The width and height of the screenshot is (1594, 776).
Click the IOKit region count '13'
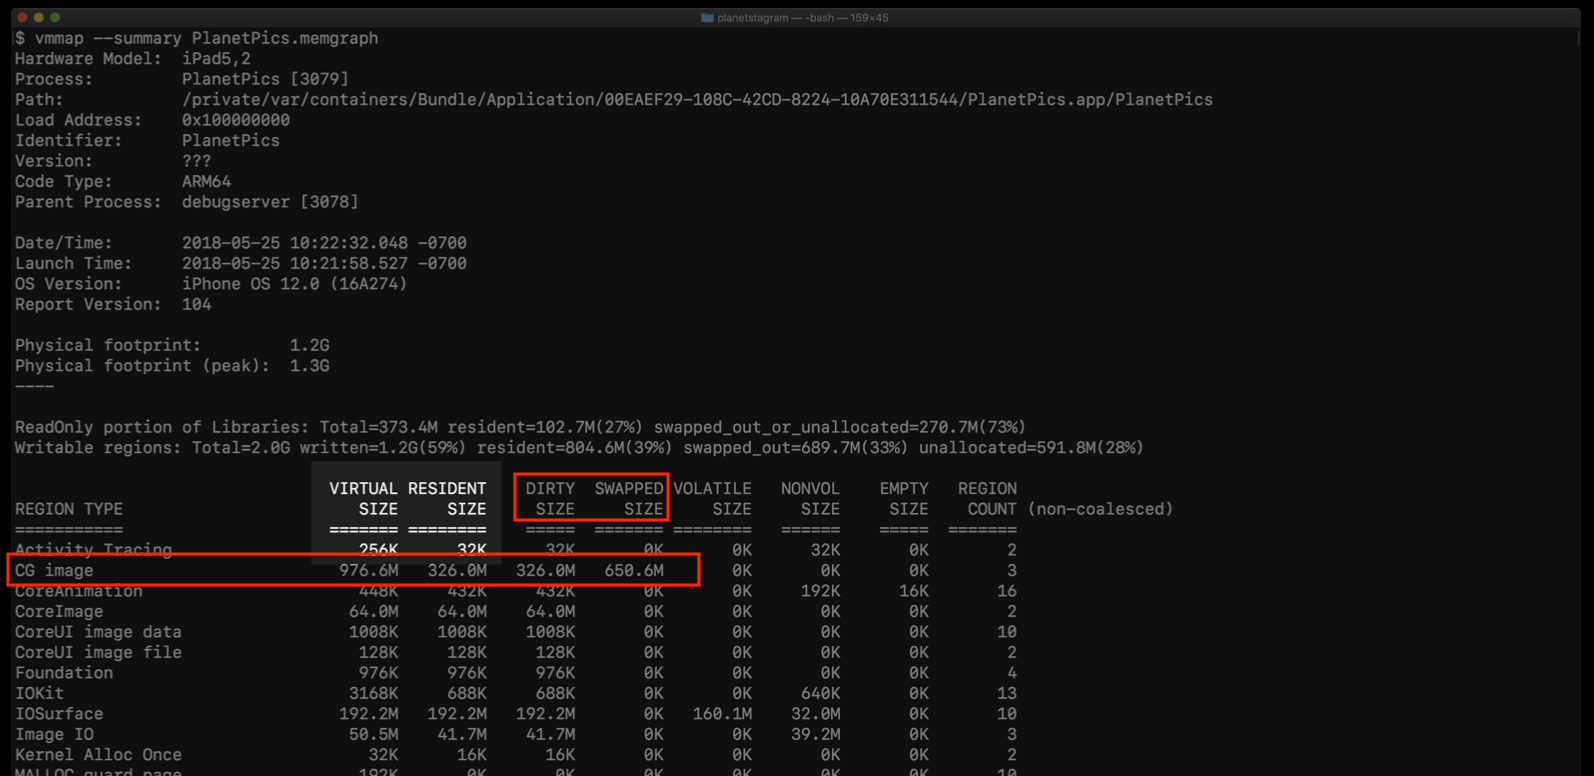pyautogui.click(x=1007, y=694)
